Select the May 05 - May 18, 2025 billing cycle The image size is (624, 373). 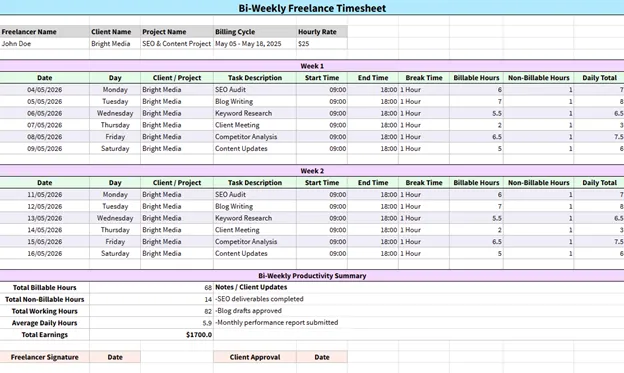pyautogui.click(x=255, y=44)
